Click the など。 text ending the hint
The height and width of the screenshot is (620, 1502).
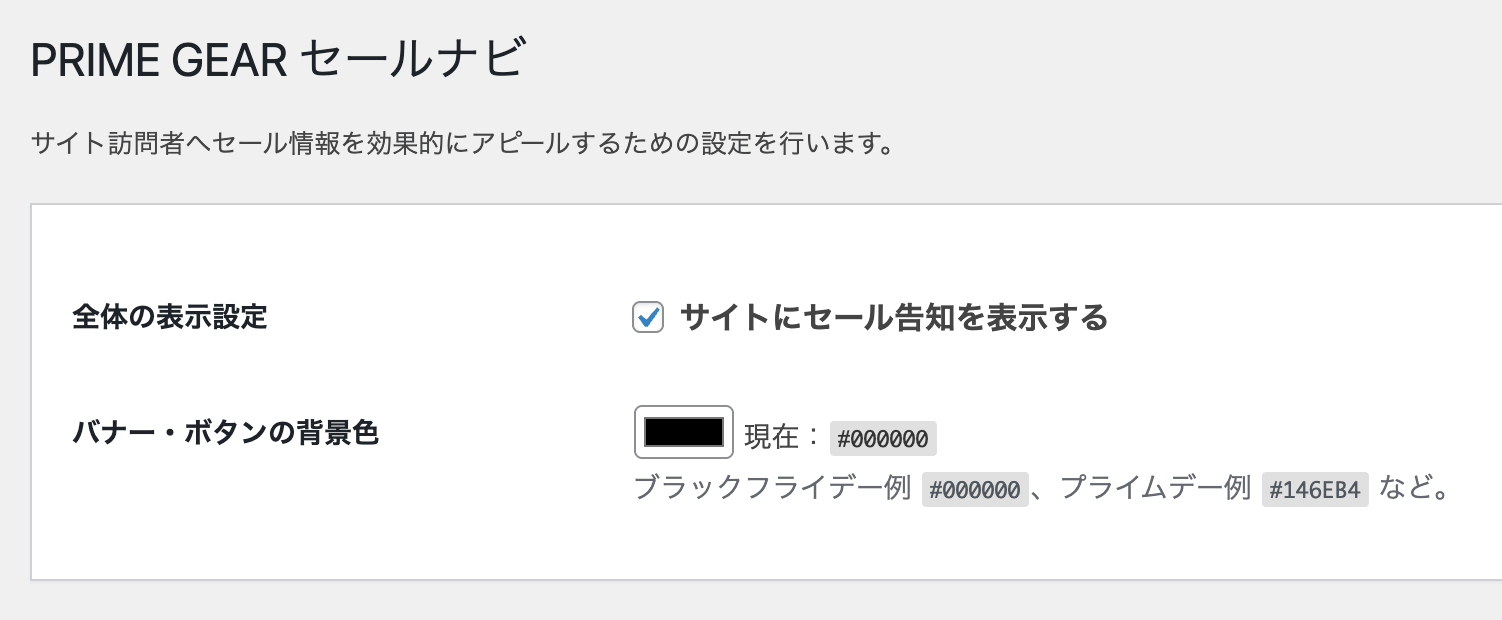pyautogui.click(x=1414, y=488)
